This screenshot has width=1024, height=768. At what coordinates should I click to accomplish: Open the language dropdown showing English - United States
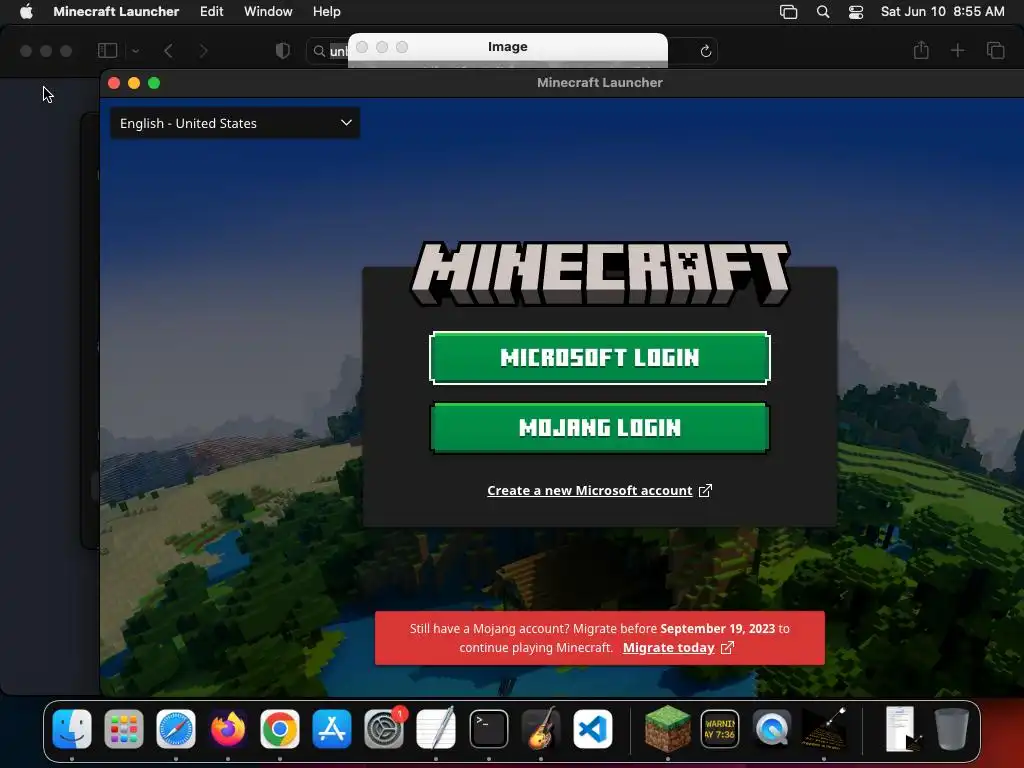pyautogui.click(x=235, y=123)
